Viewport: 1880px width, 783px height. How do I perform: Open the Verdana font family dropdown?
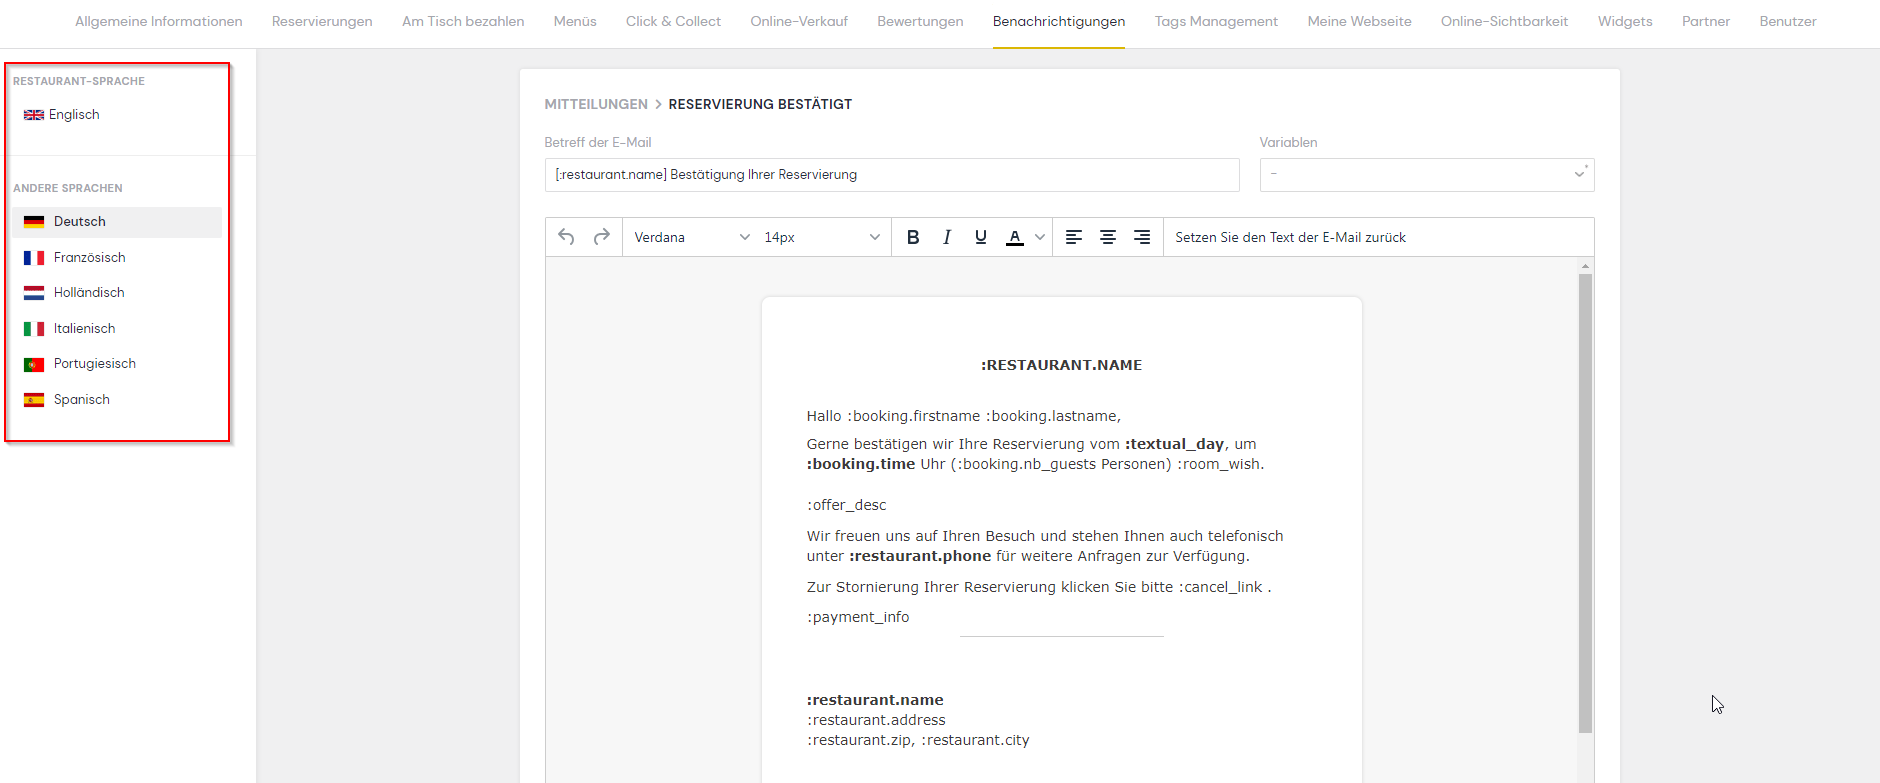point(691,237)
